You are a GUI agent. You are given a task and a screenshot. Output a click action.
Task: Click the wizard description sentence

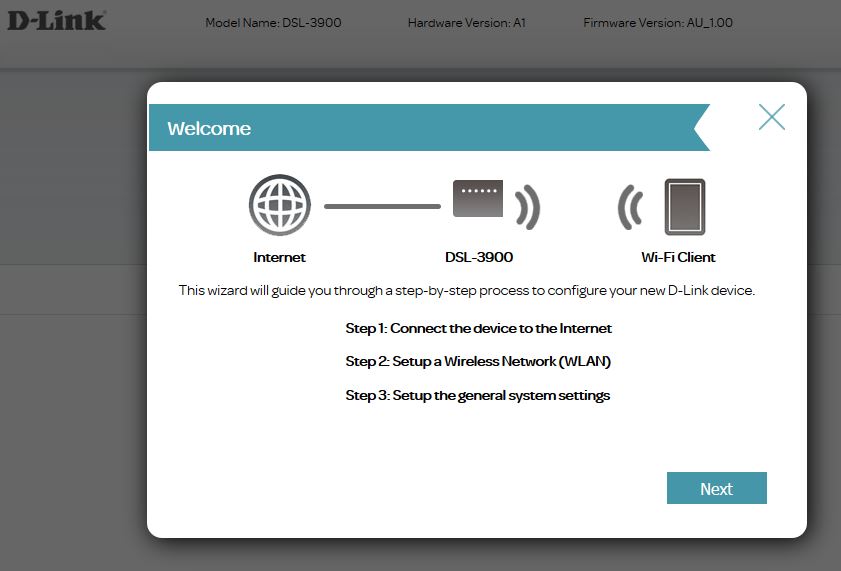[467, 291]
